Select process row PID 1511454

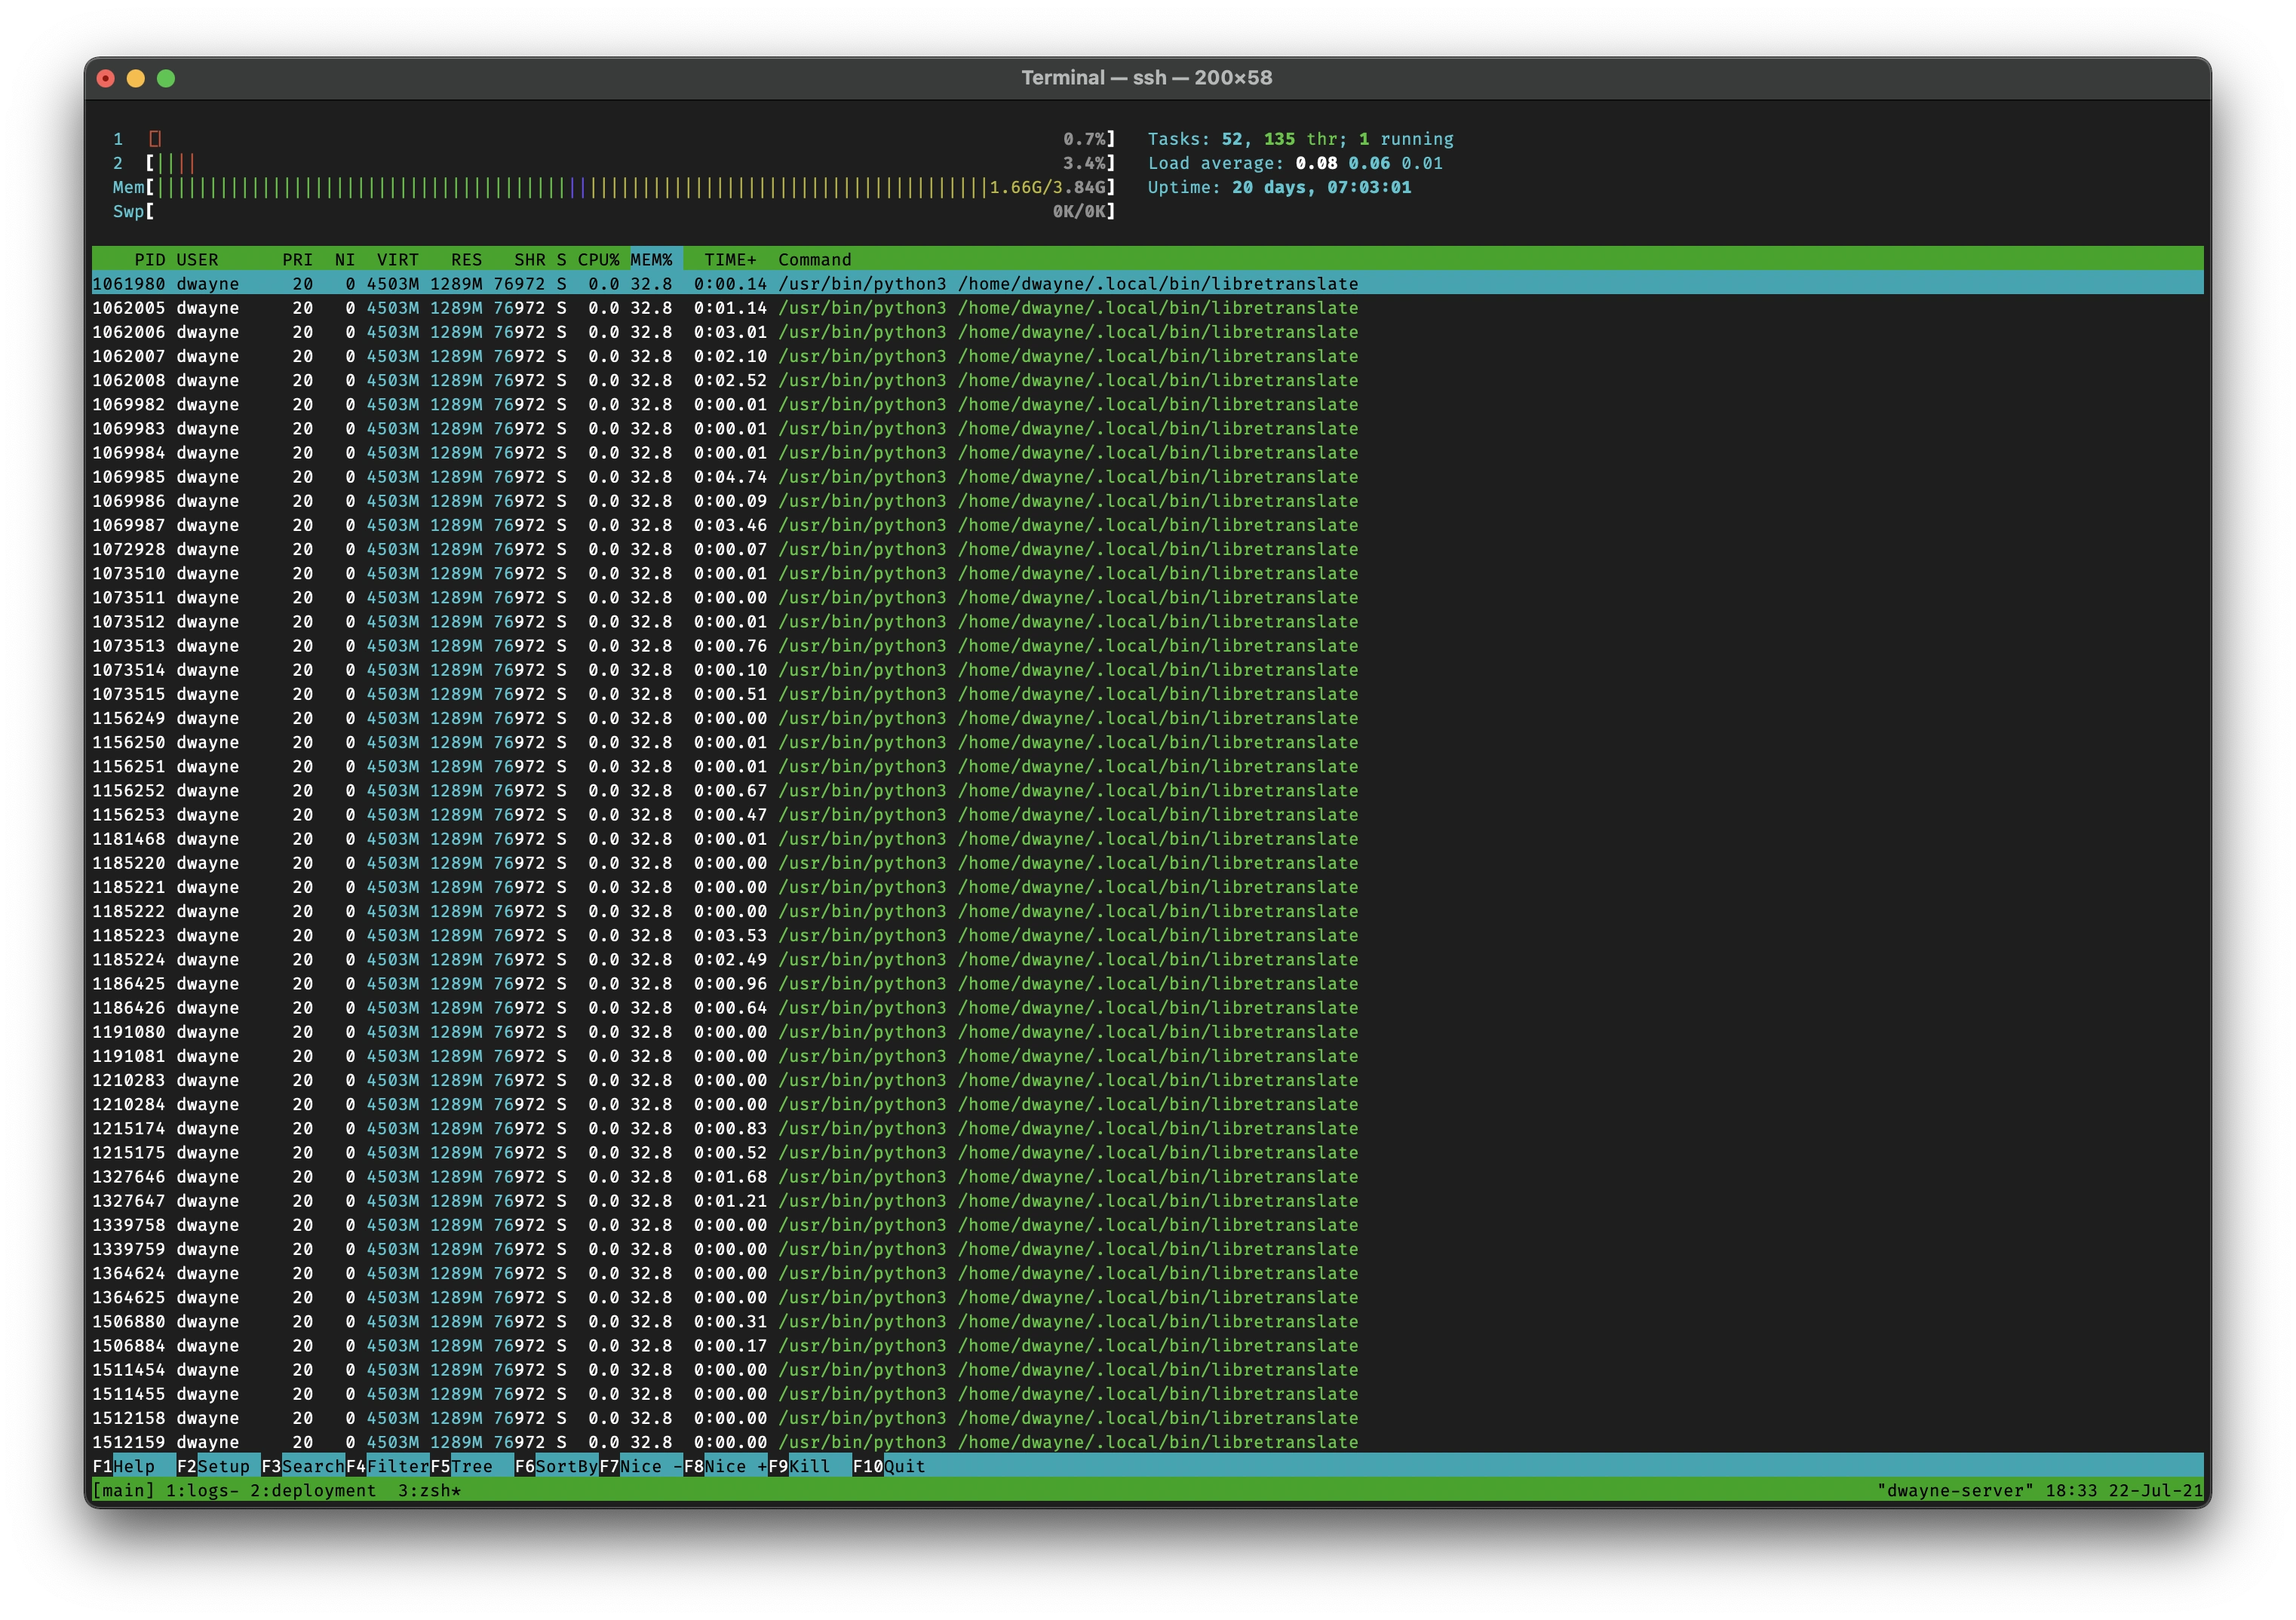(x=1148, y=1370)
